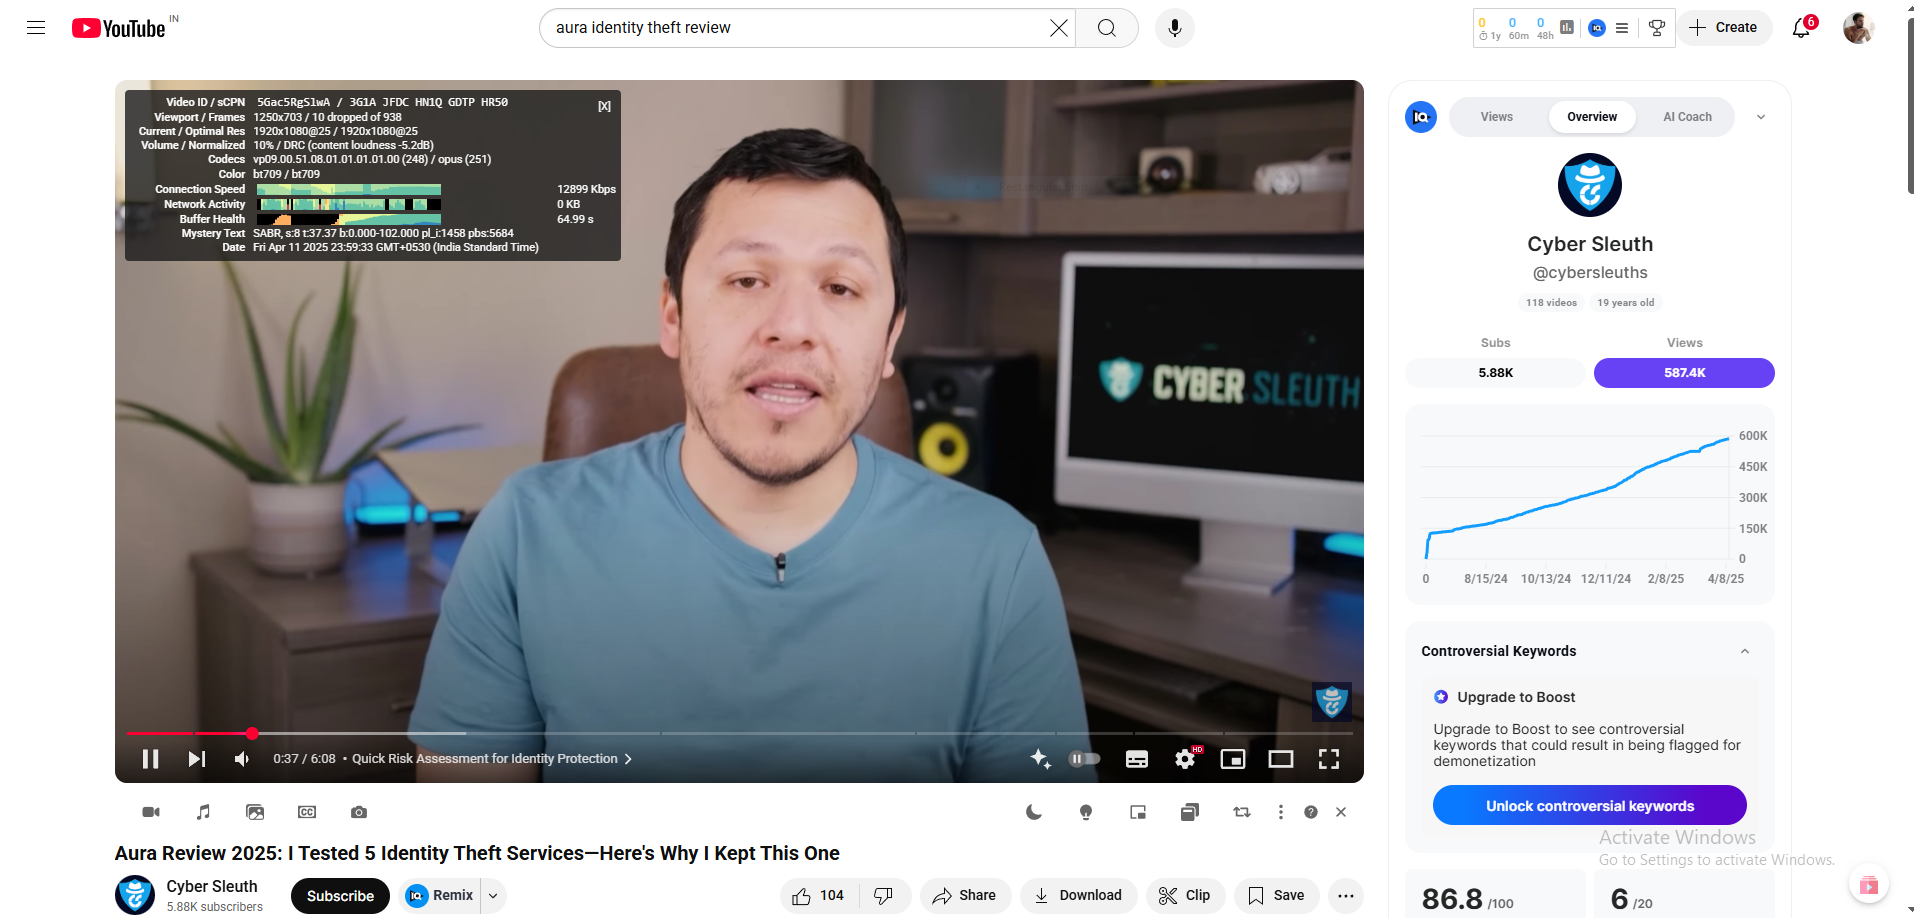Start voice search with the microphone
Screen dimensions: 1914x918
pyautogui.click(x=1175, y=28)
